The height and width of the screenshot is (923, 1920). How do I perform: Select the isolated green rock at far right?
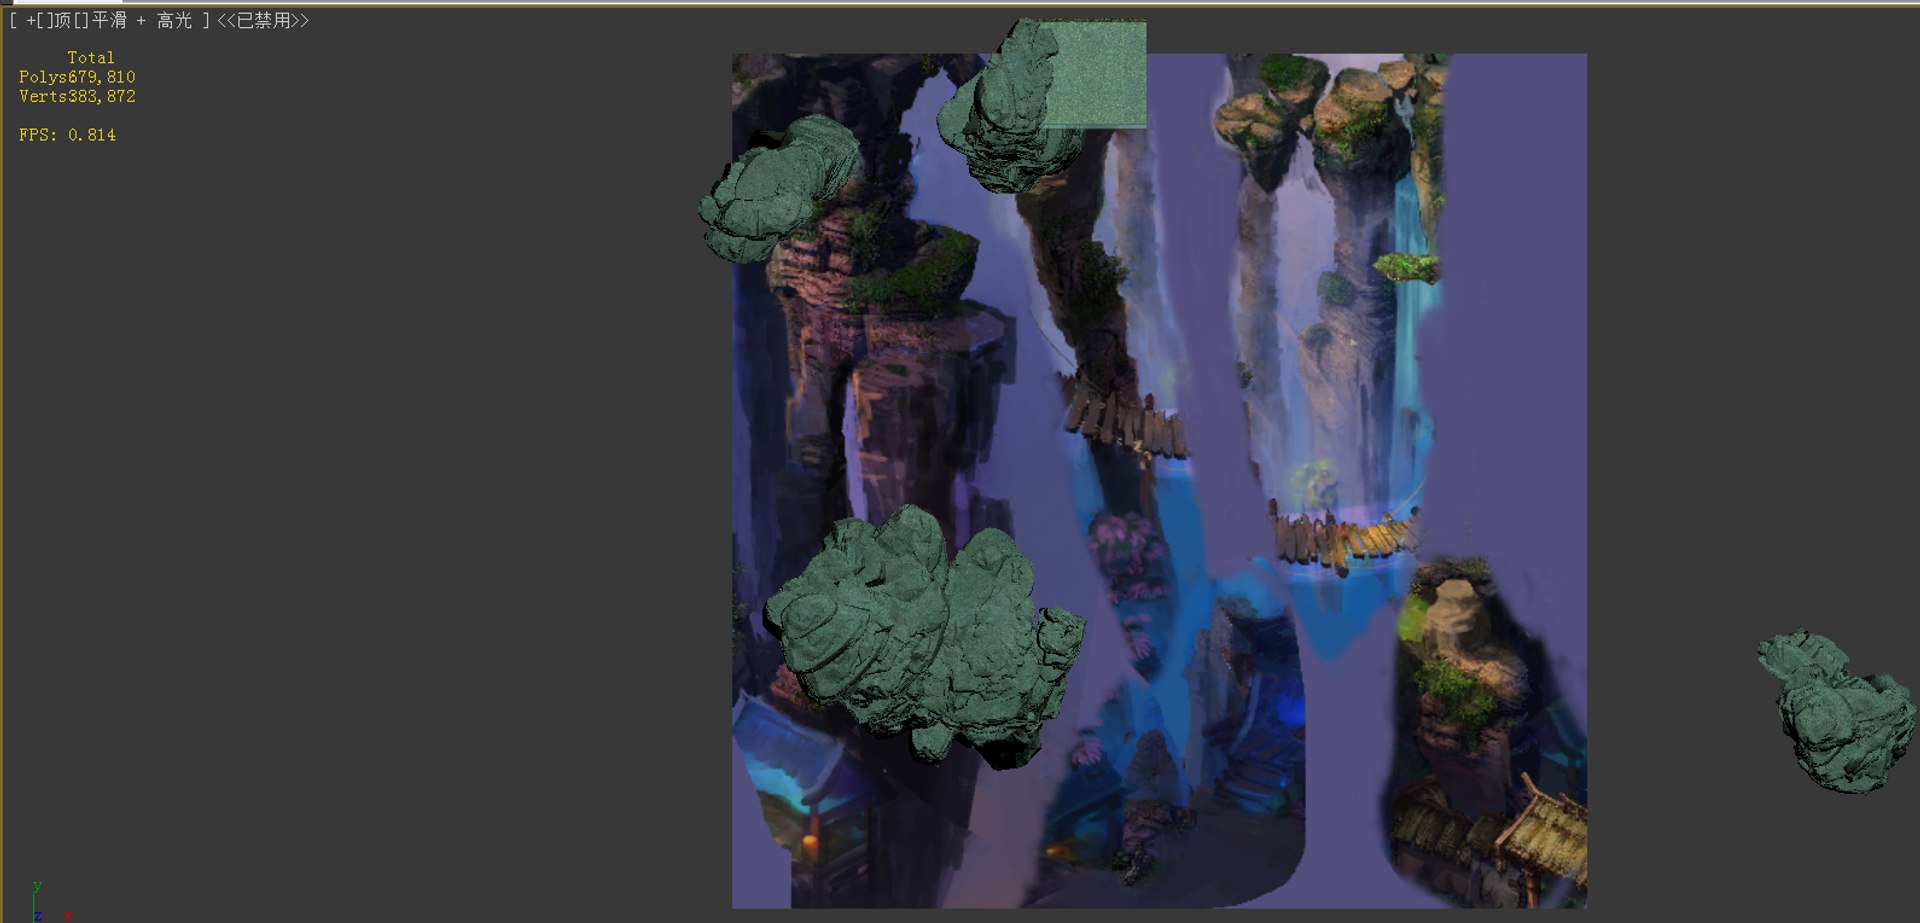pyautogui.click(x=1836, y=711)
